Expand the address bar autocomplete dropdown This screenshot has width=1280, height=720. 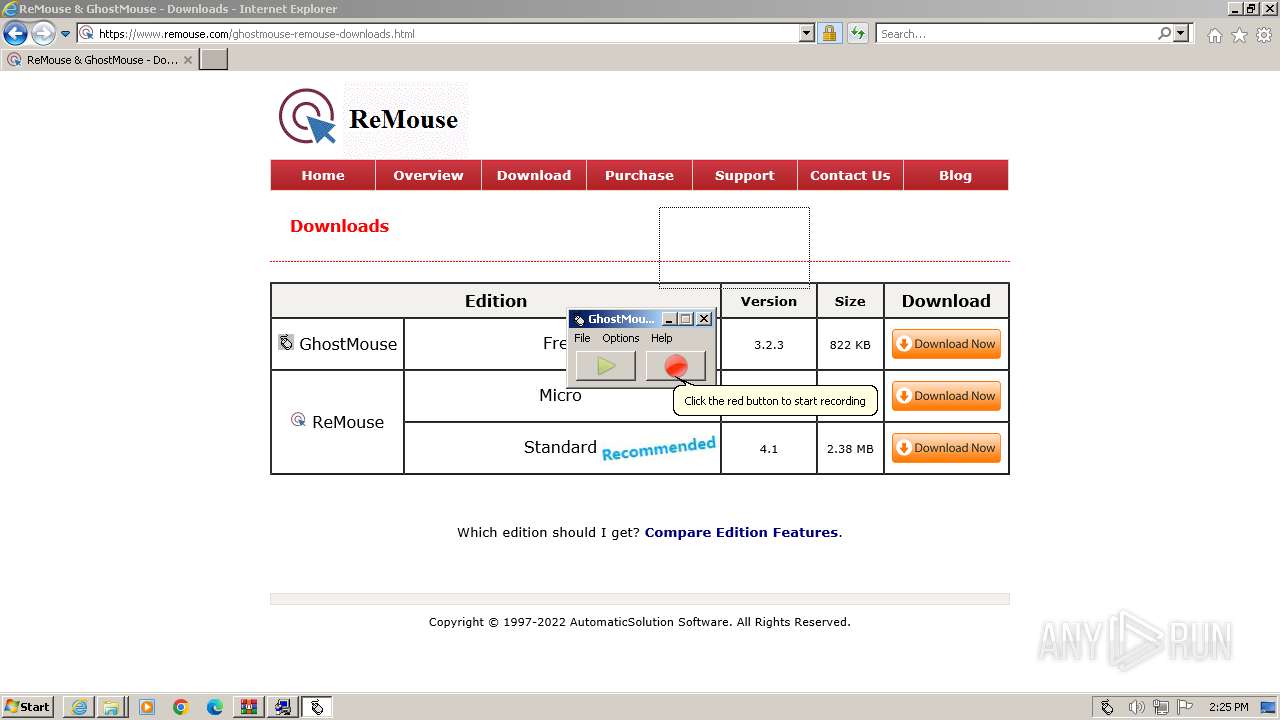point(807,33)
